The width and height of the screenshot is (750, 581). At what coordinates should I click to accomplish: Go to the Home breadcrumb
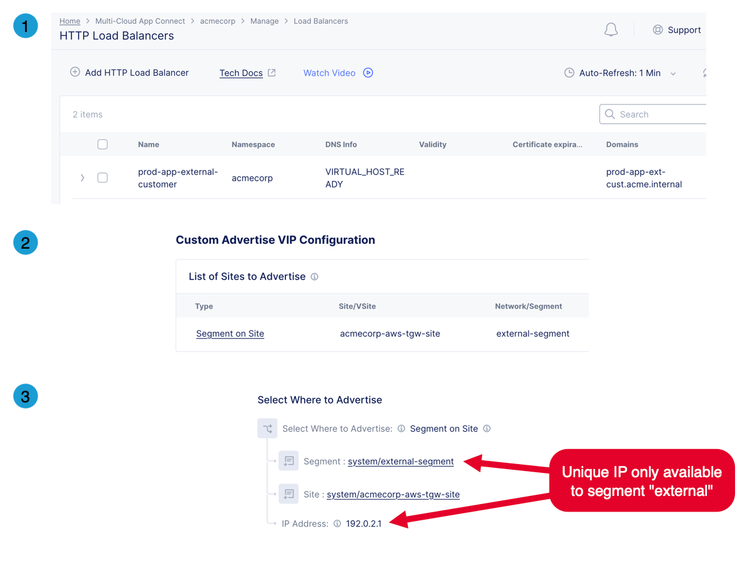tap(70, 21)
